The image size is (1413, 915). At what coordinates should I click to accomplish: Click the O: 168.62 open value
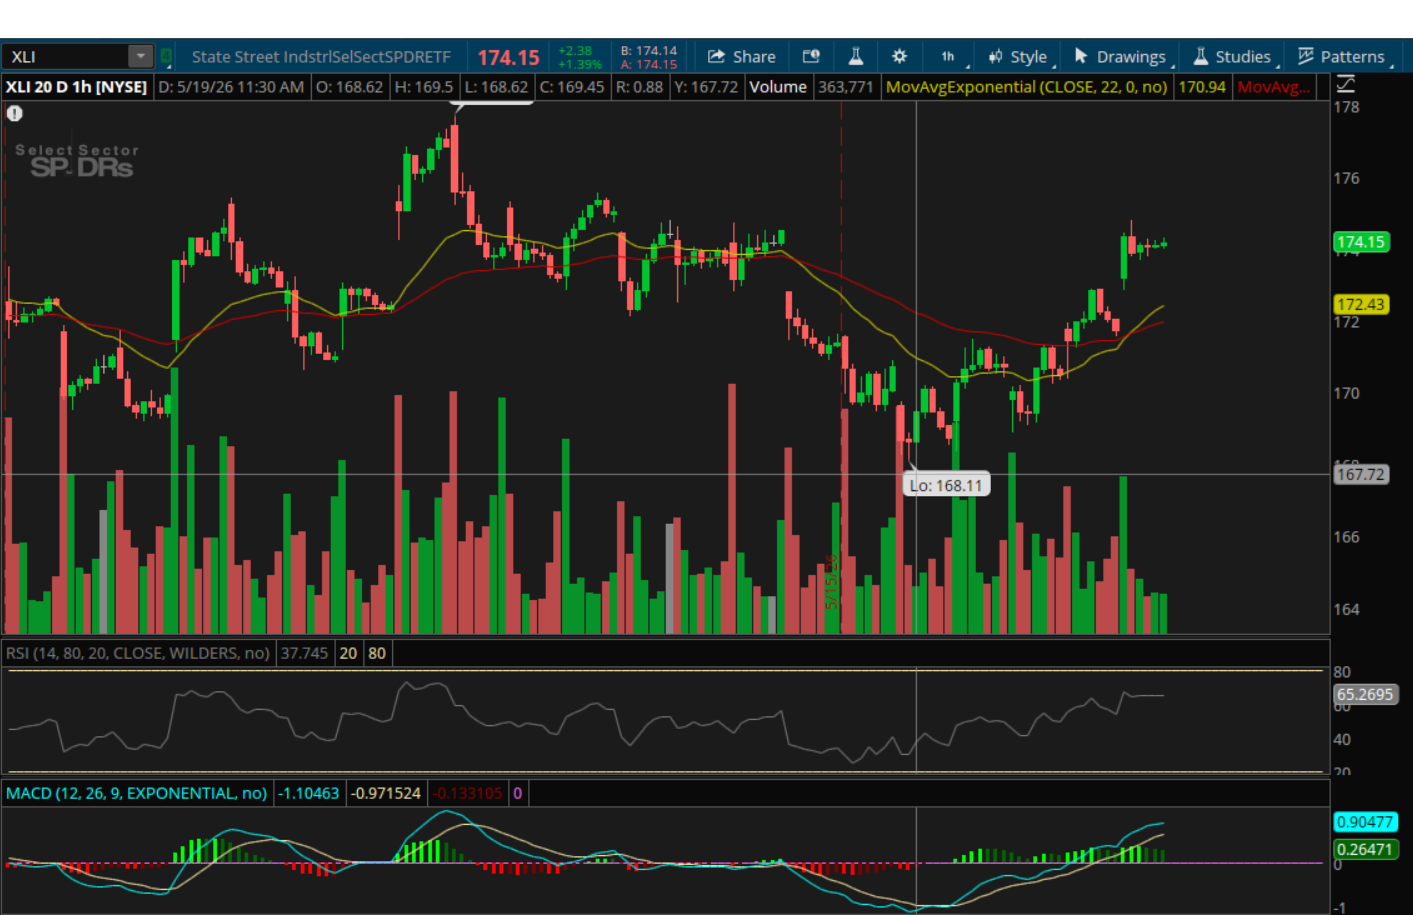[x=349, y=87]
